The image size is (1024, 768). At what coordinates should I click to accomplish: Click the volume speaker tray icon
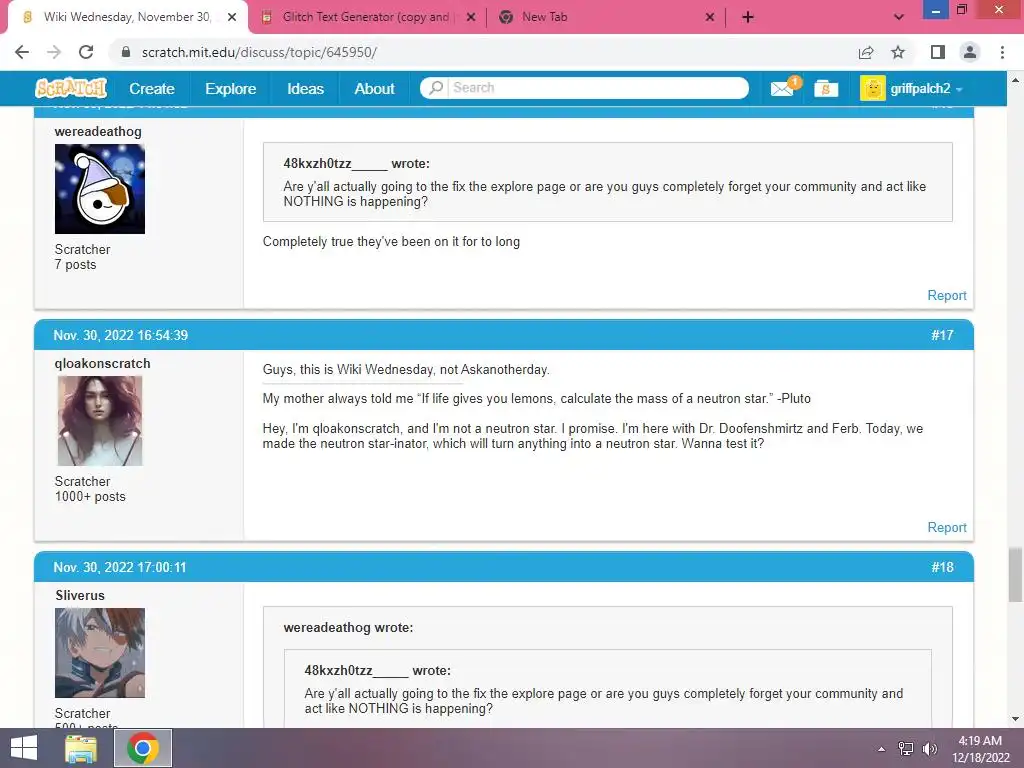[929, 749]
